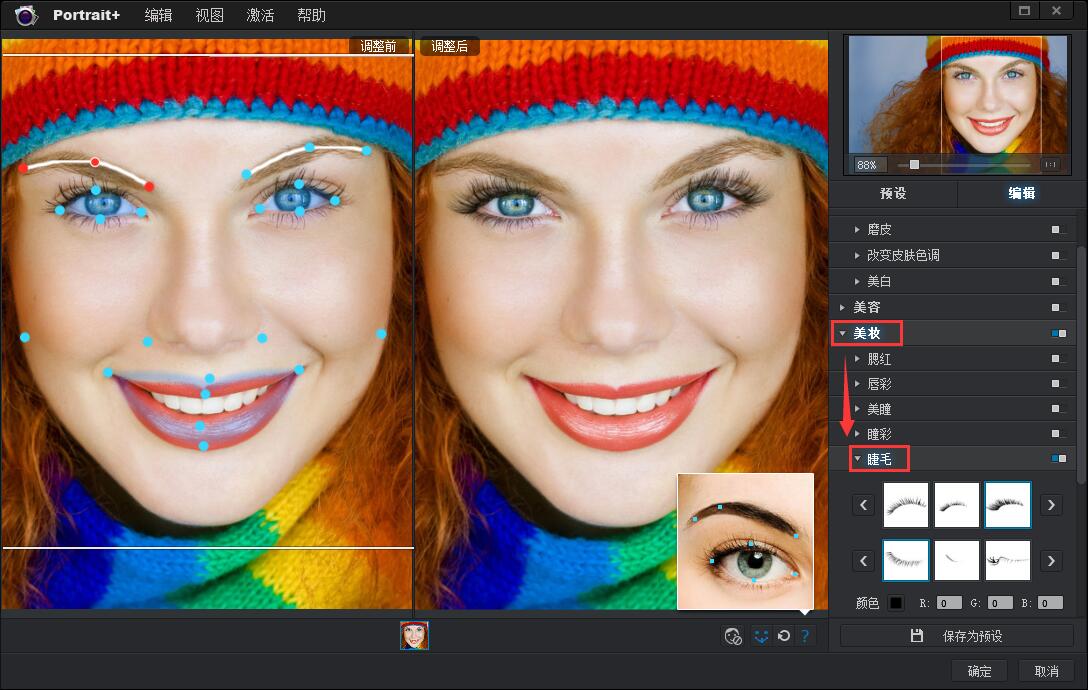Switch to the 编辑 tab in panel
The image size is (1088, 690).
tap(1021, 193)
